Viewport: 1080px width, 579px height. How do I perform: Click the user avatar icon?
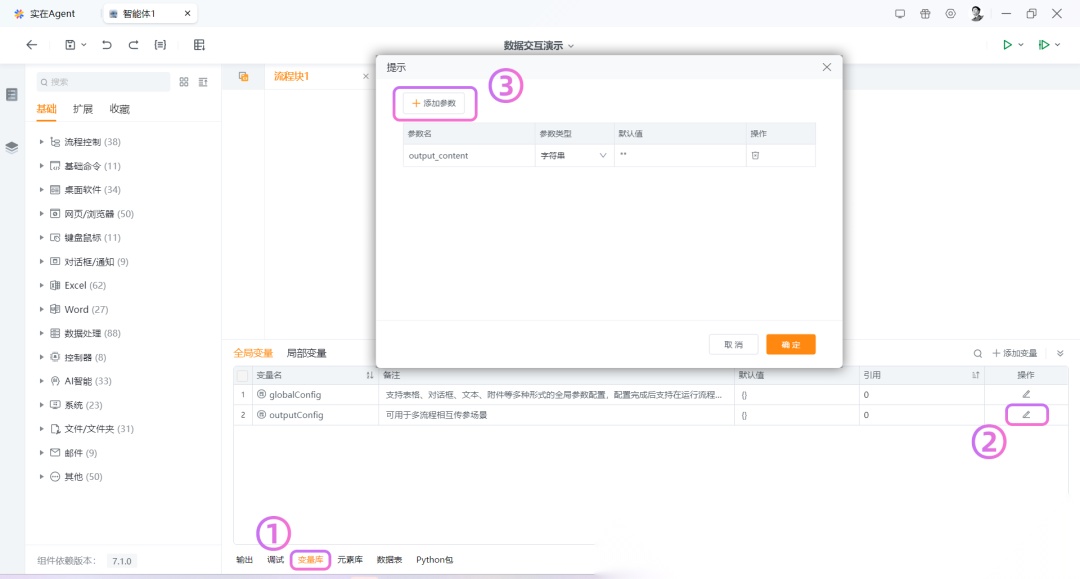(977, 14)
